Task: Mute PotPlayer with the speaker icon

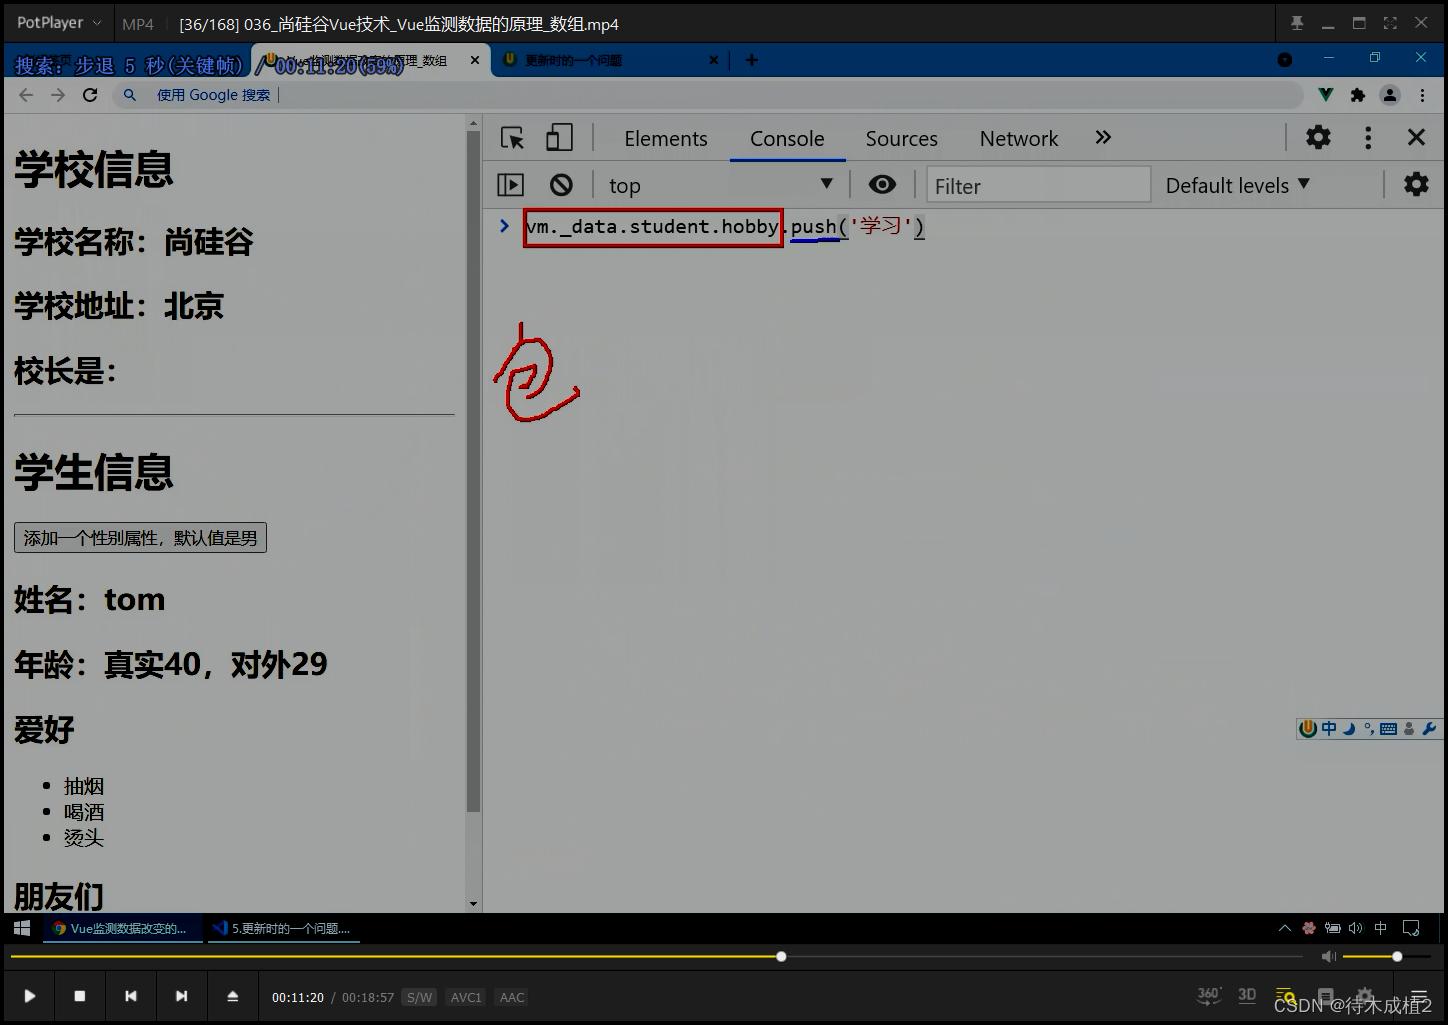Action: [1328, 957]
